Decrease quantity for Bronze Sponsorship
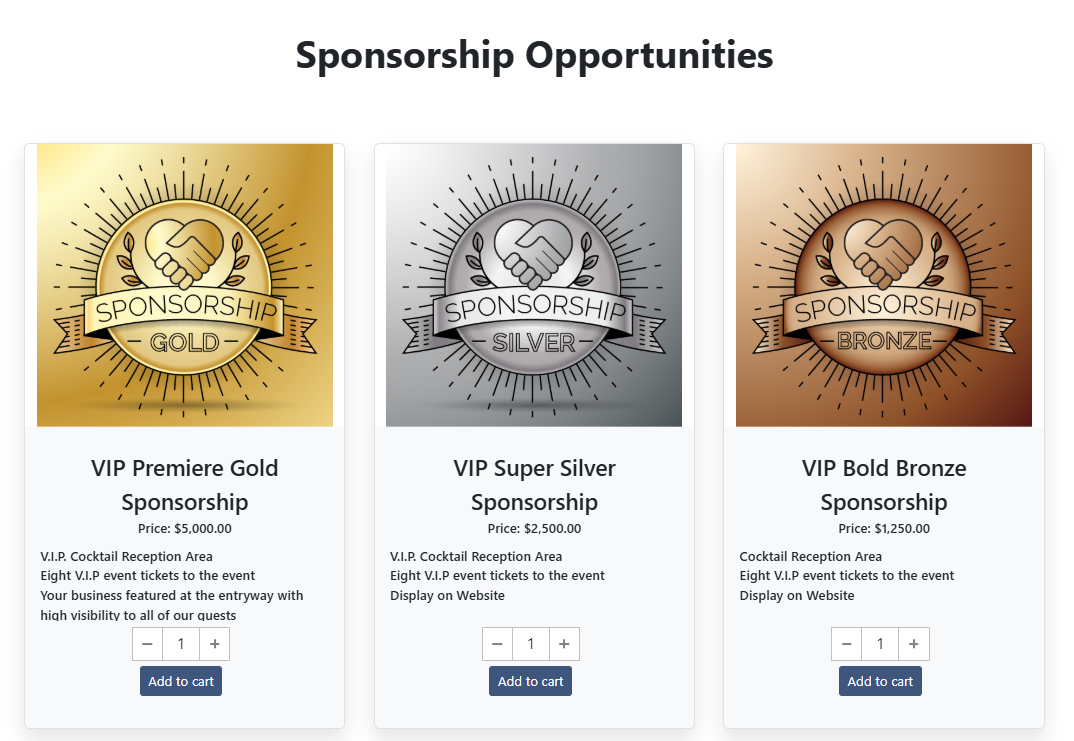This screenshot has height=741, width=1074. 846,643
